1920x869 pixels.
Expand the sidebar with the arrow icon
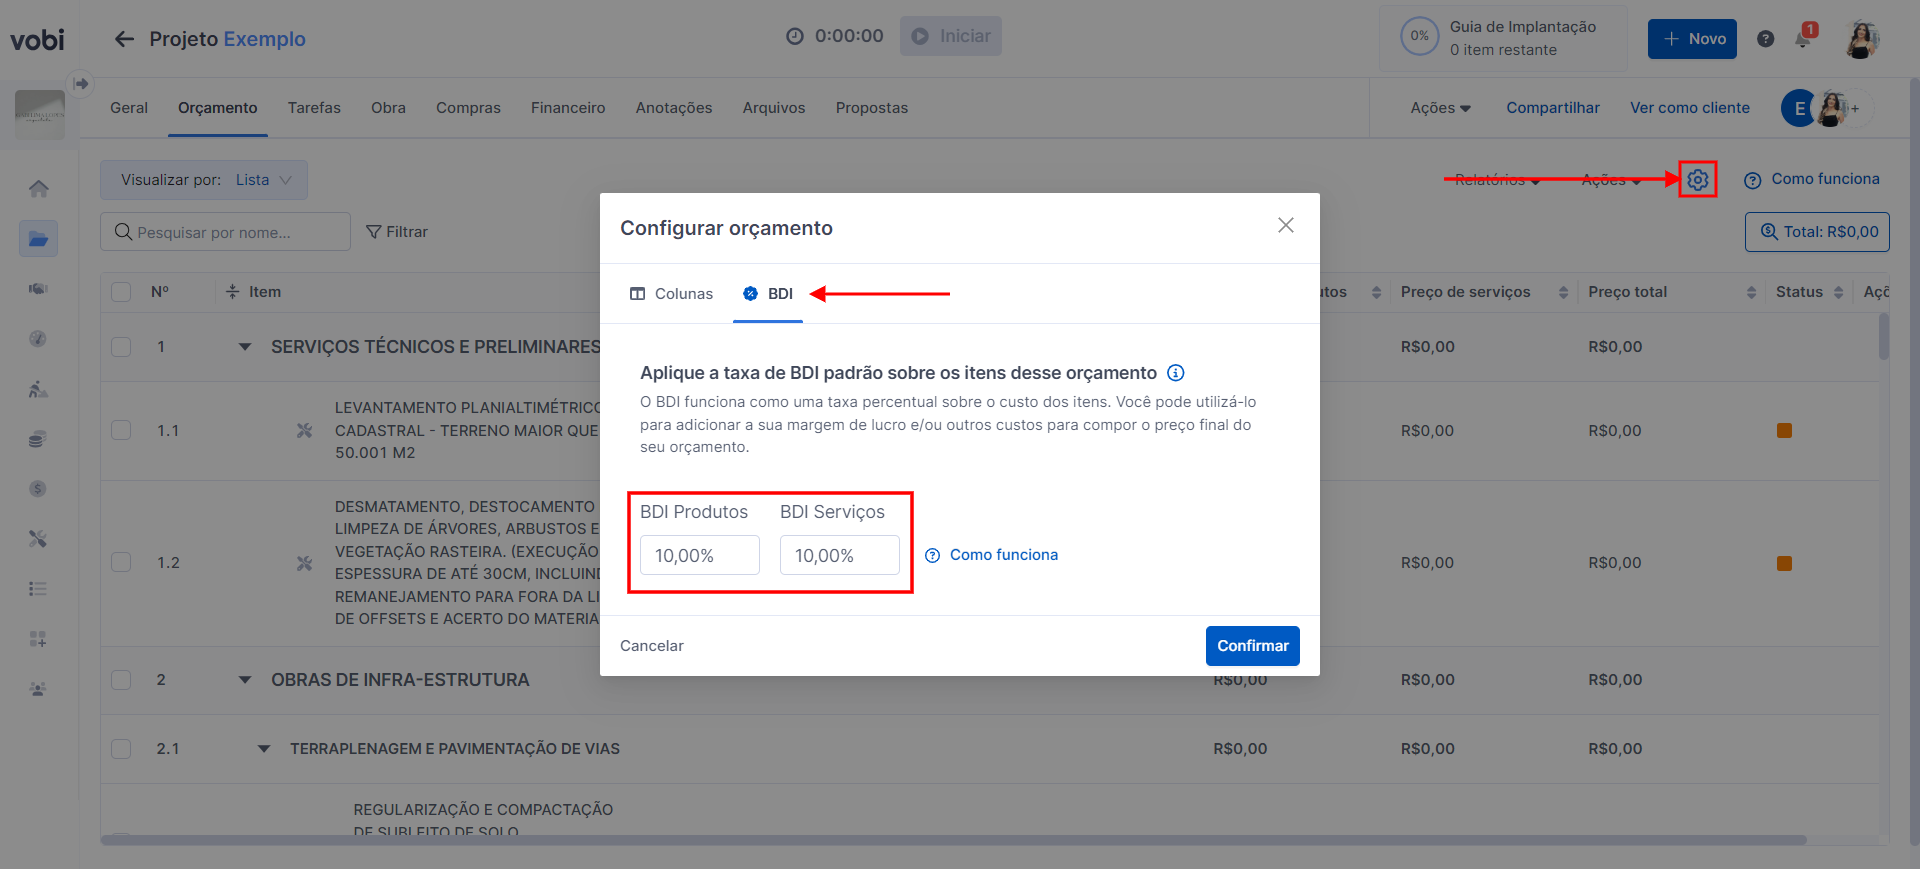[x=81, y=84]
